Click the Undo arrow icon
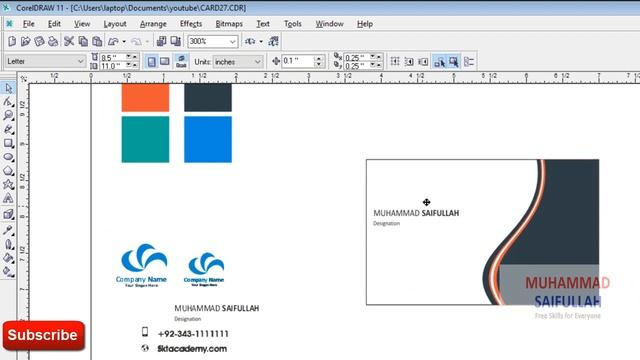The height and width of the screenshot is (360, 640). click(x=113, y=41)
